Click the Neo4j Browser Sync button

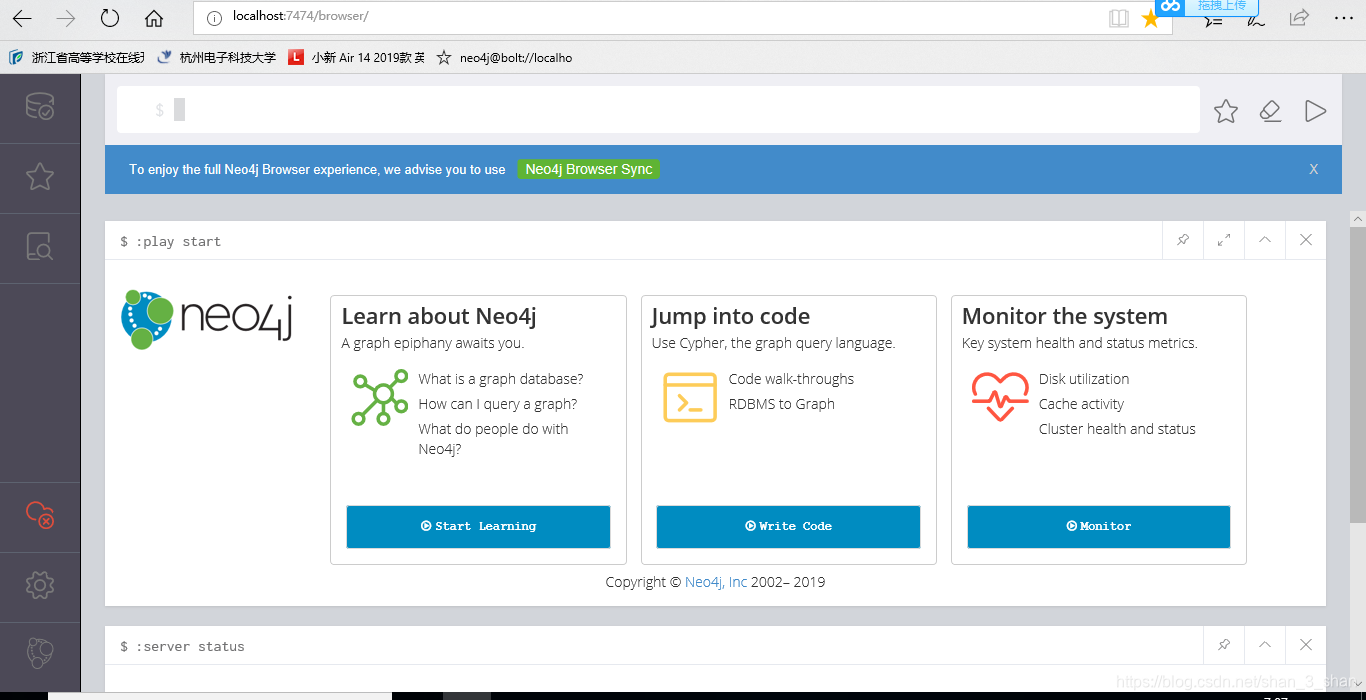[x=589, y=169]
